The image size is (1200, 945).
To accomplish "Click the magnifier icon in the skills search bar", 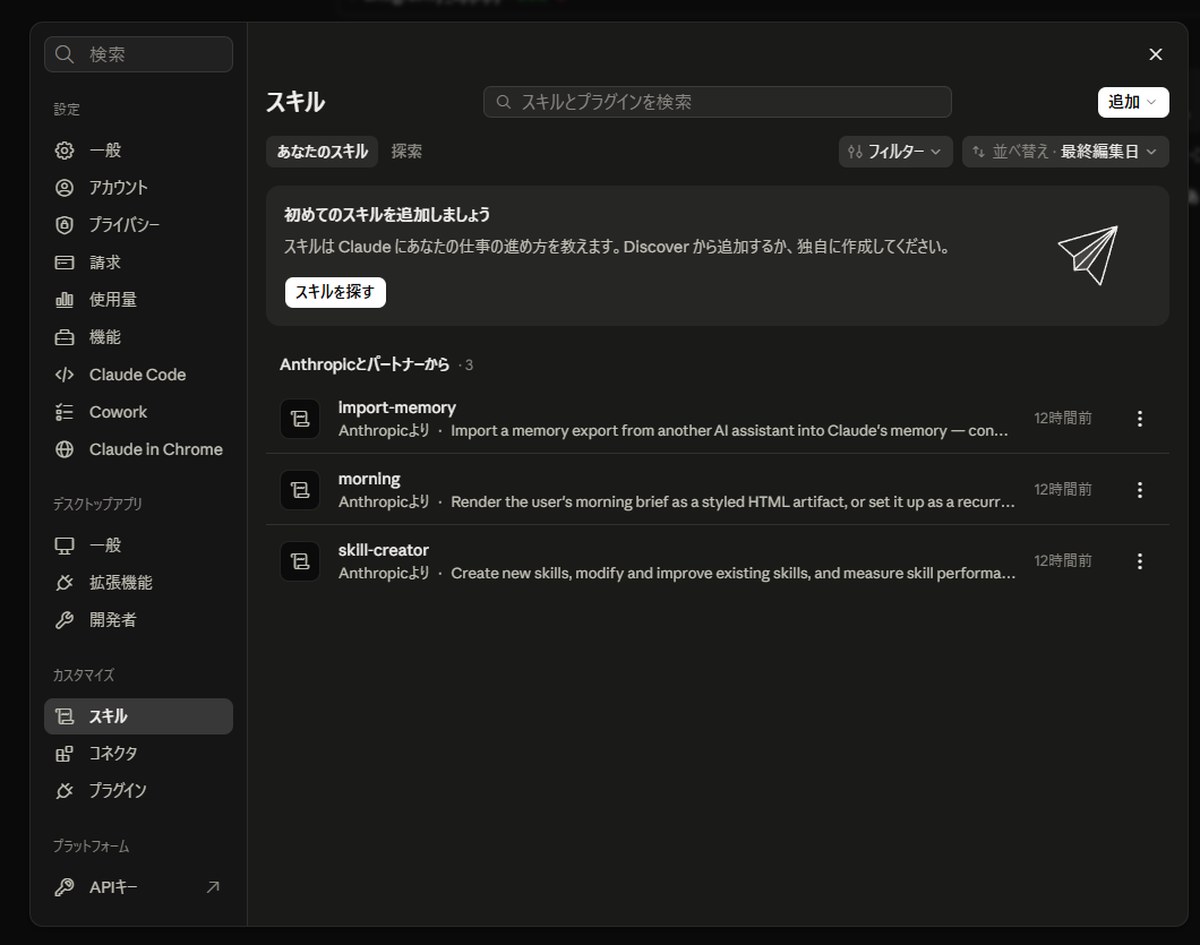I will 504,102.
